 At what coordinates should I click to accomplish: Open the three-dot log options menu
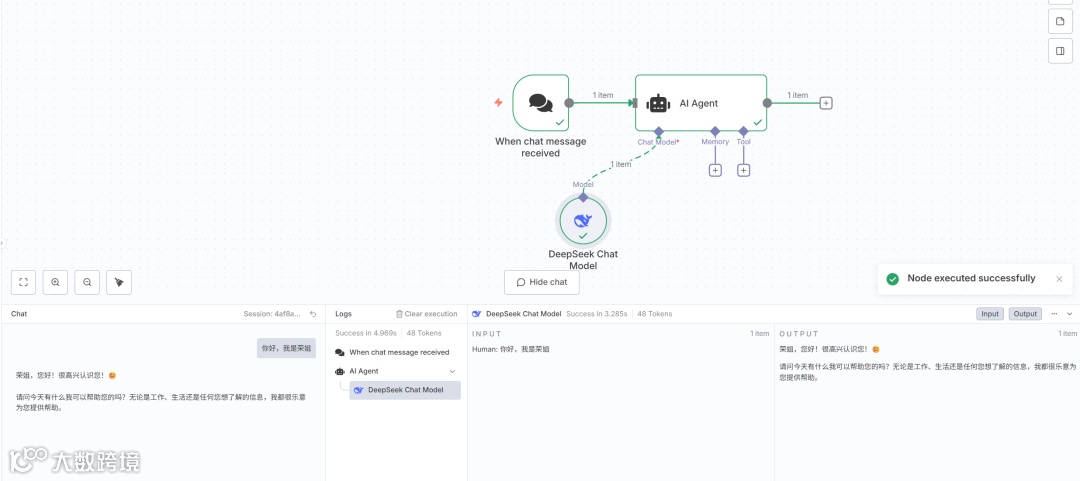coord(1054,314)
